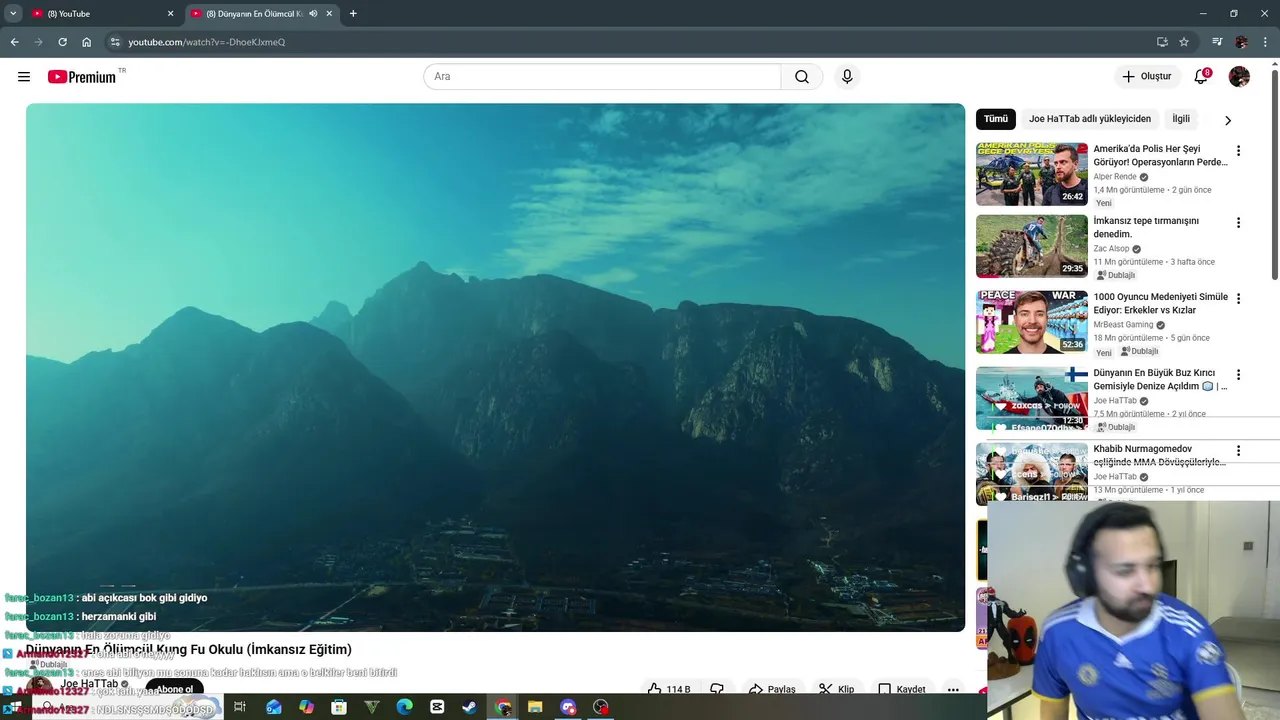
Task: Open options for "1000 Oyuncu Medeniyeti" video
Action: pos(1238,299)
